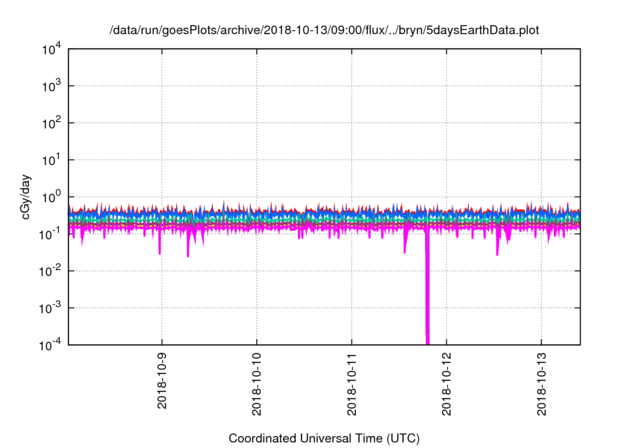Click the 10^0 y-axis tick label
Viewport: 640px width, 448px height.
(51, 197)
